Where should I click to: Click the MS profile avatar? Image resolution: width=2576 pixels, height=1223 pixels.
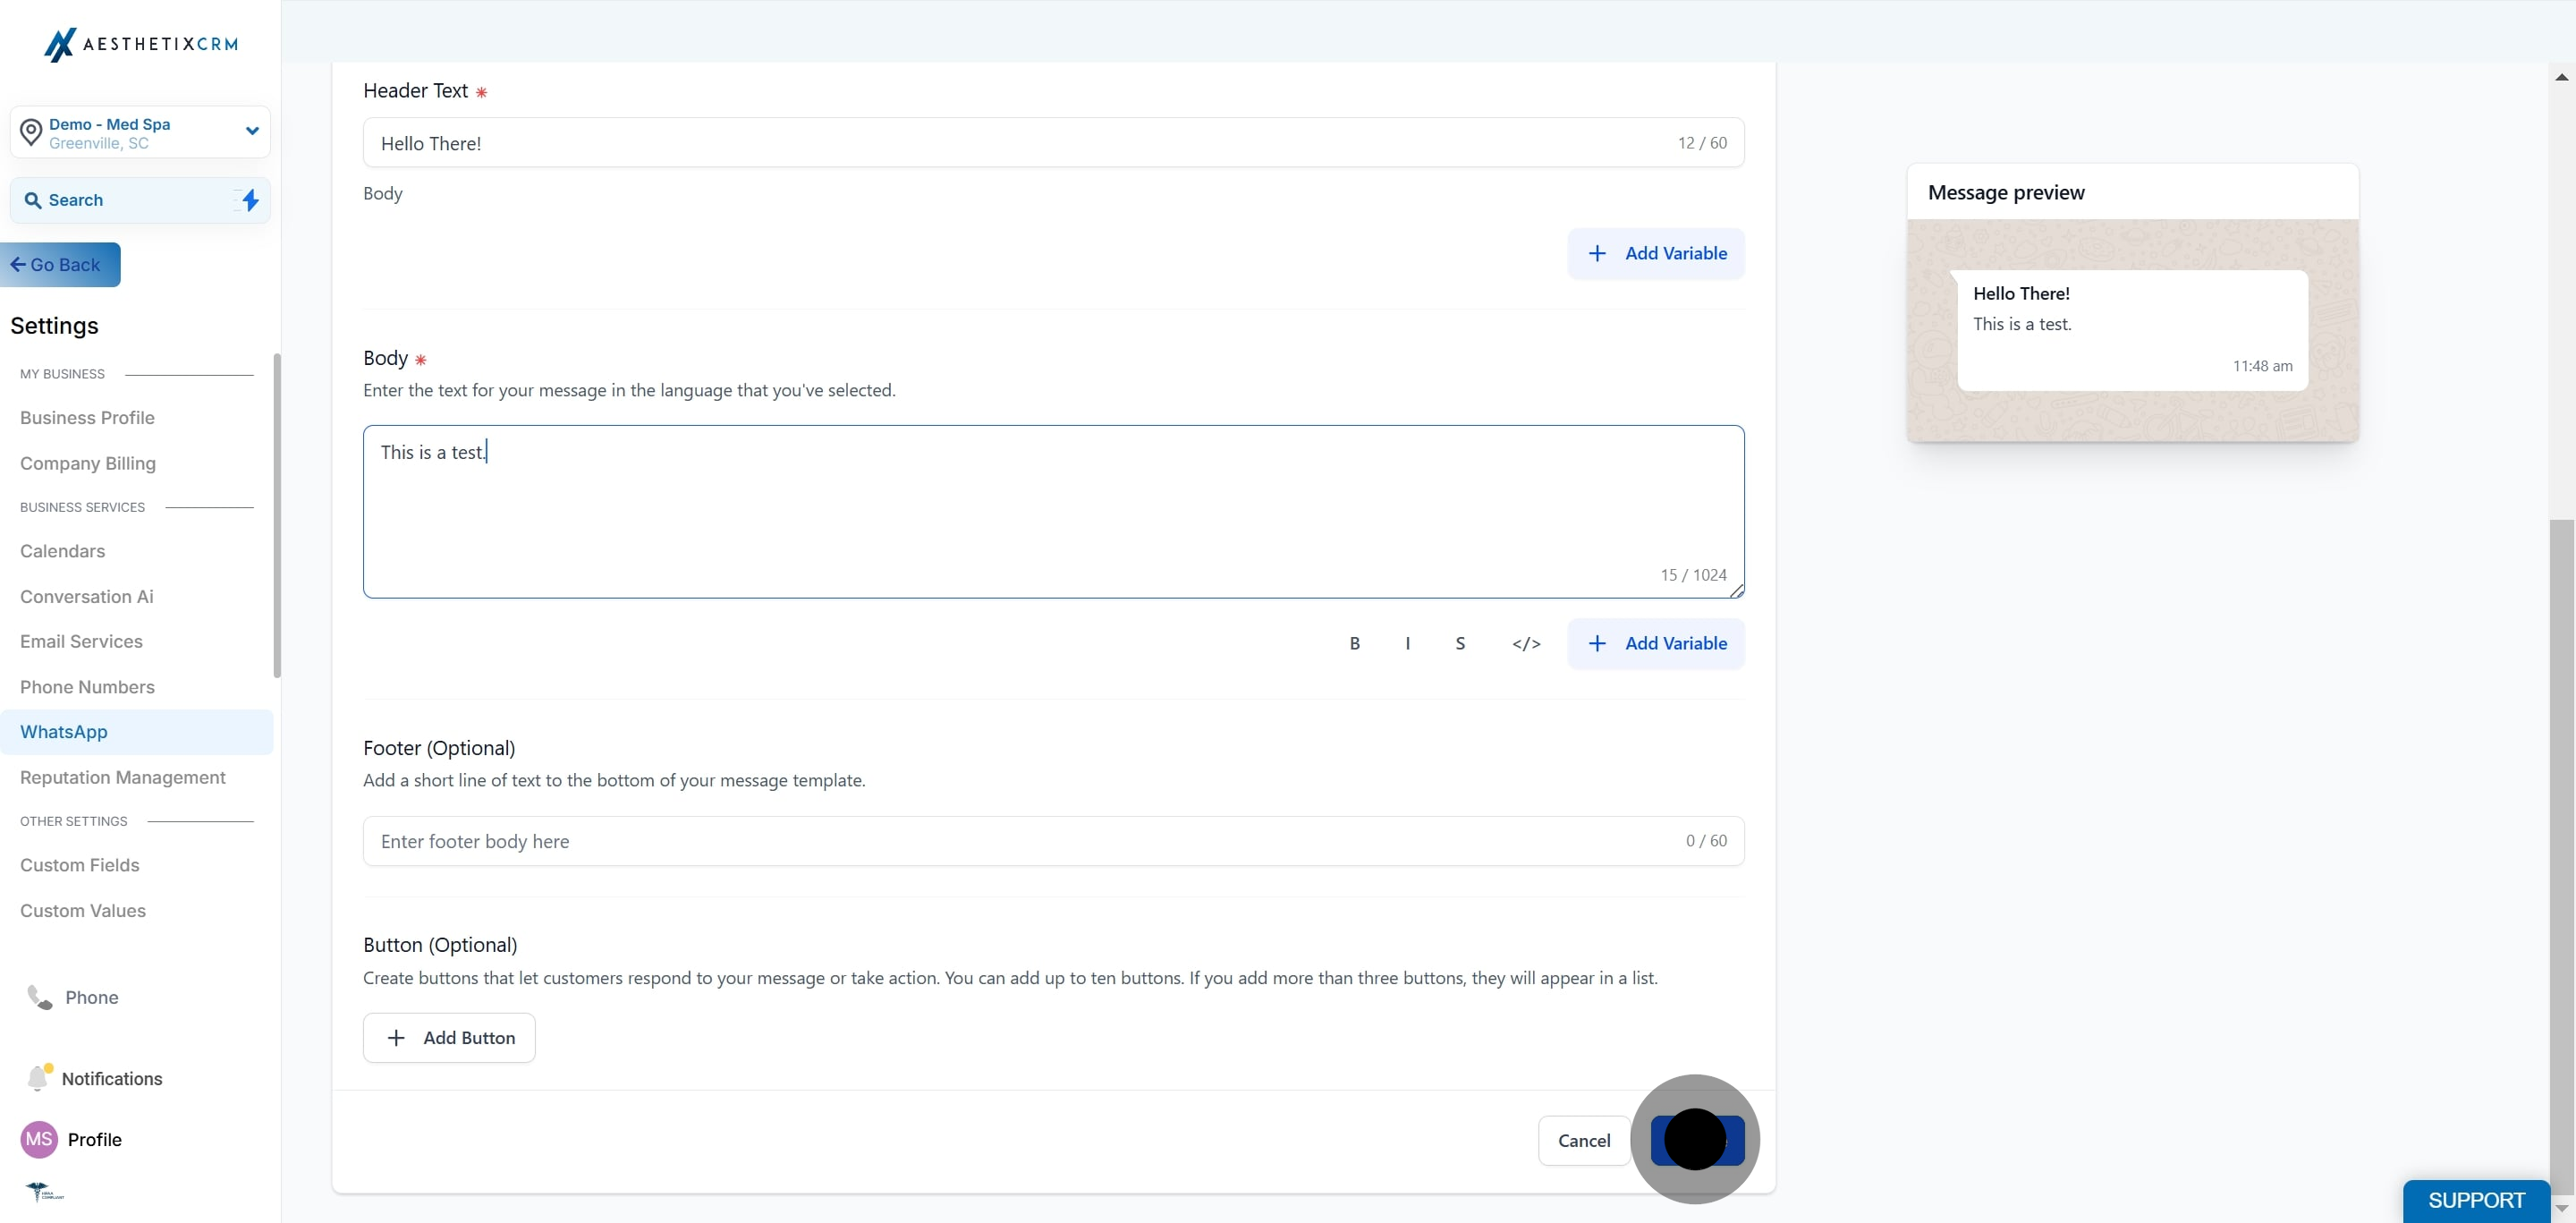coord(39,1139)
